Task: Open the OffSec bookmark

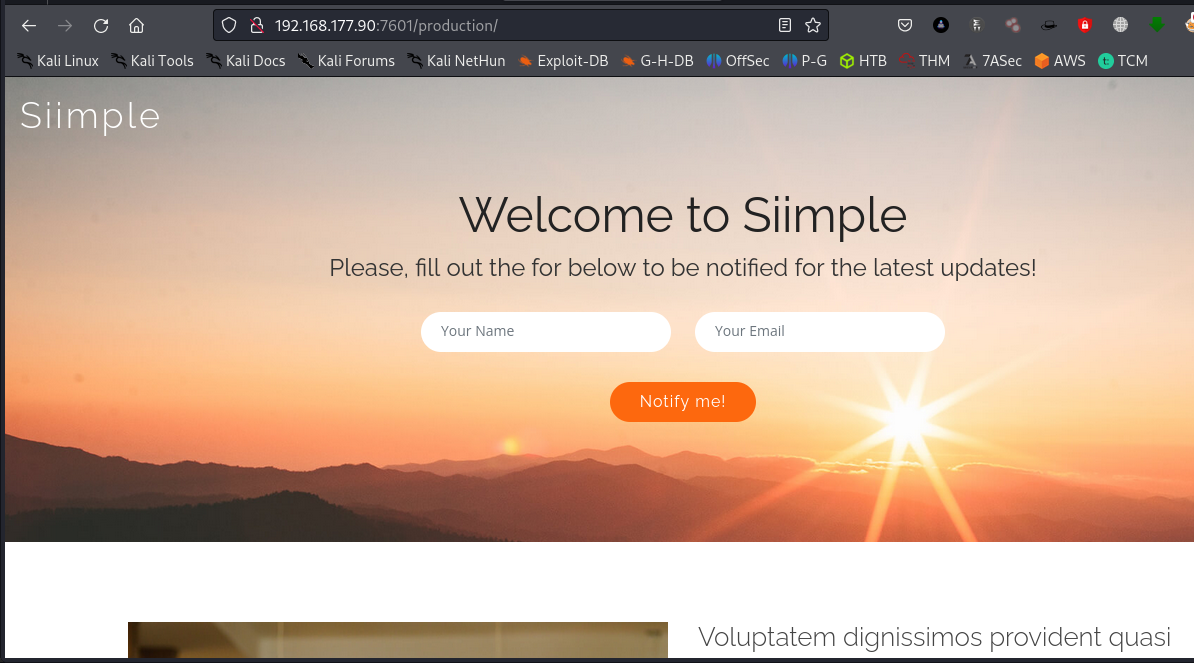Action: click(737, 61)
